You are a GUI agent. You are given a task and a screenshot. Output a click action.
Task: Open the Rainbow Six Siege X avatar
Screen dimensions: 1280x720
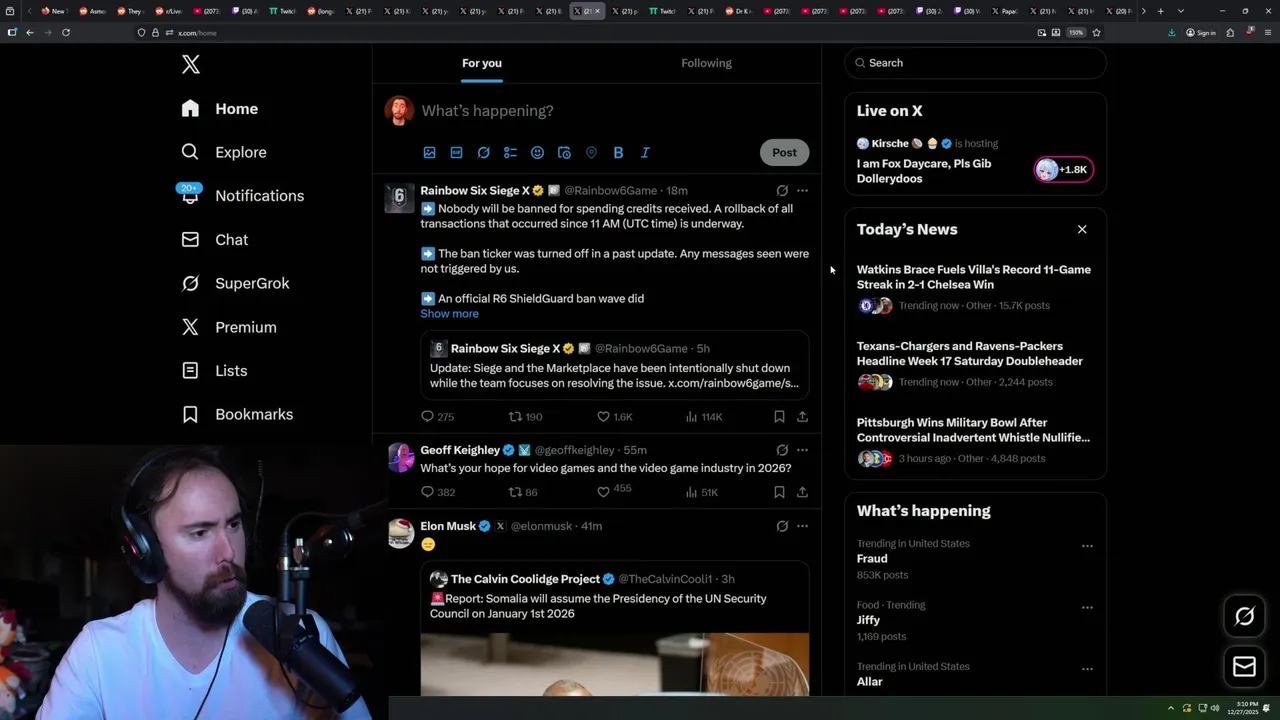(399, 198)
